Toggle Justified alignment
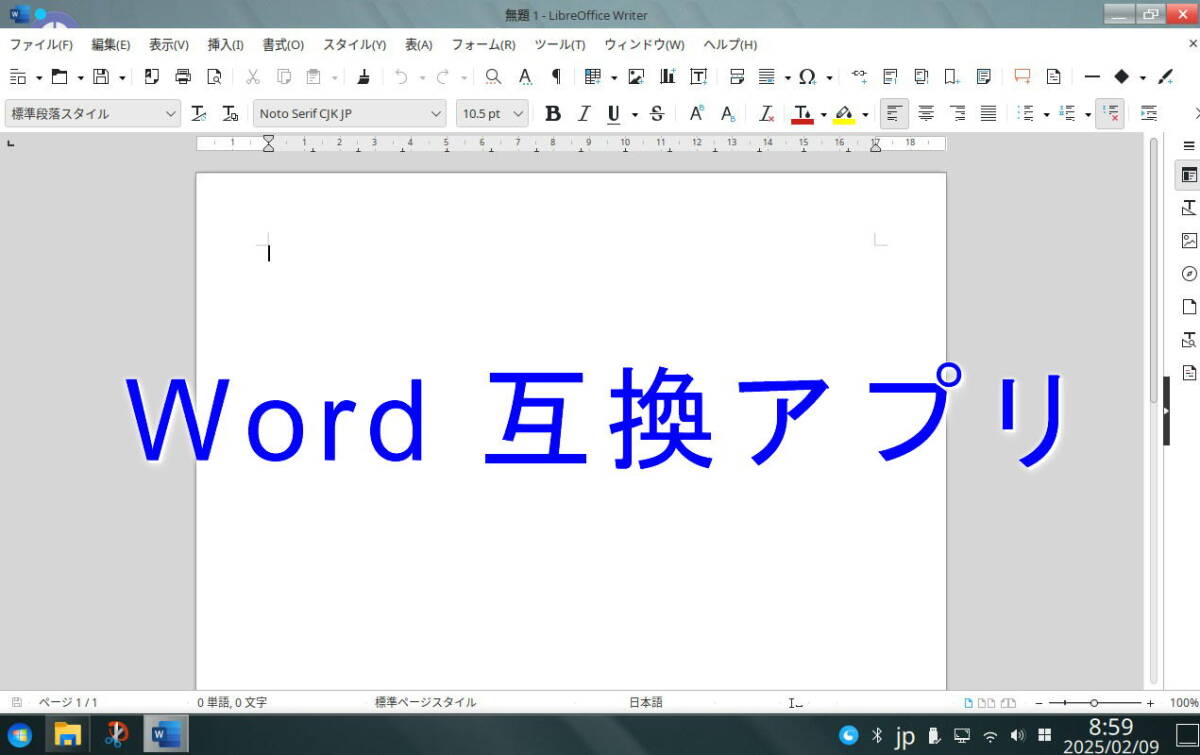The width and height of the screenshot is (1200, 755). coord(988,113)
